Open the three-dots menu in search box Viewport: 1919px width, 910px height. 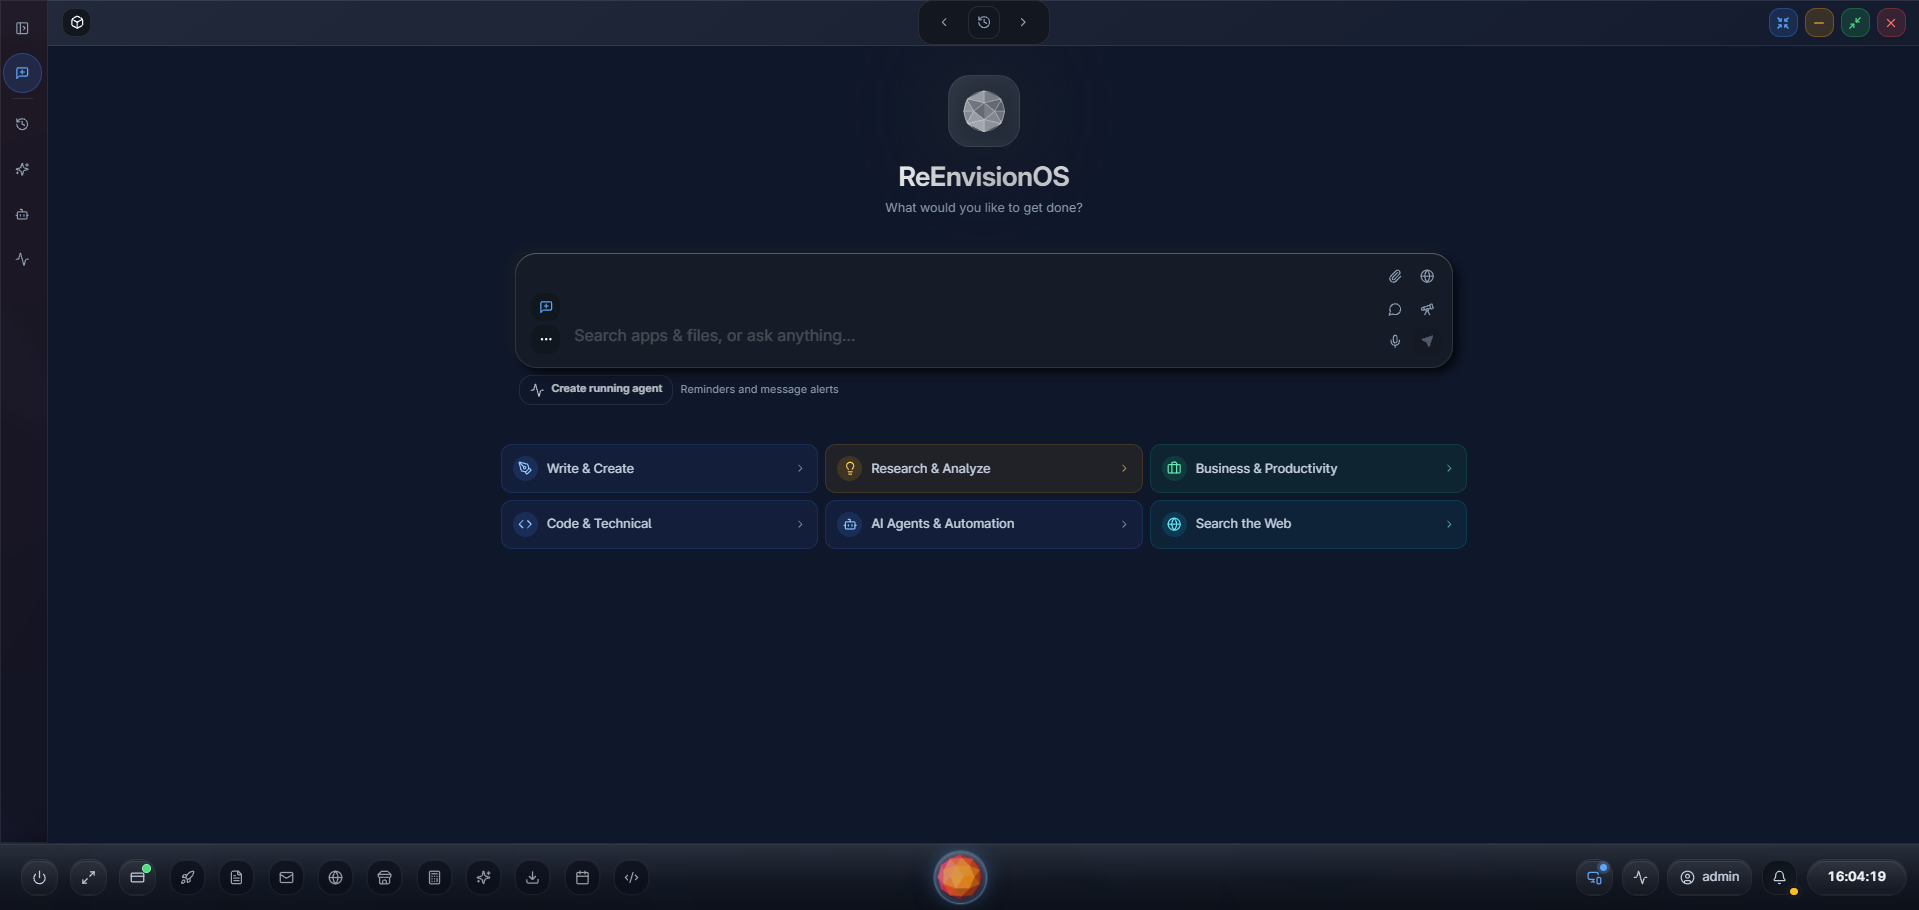546,339
